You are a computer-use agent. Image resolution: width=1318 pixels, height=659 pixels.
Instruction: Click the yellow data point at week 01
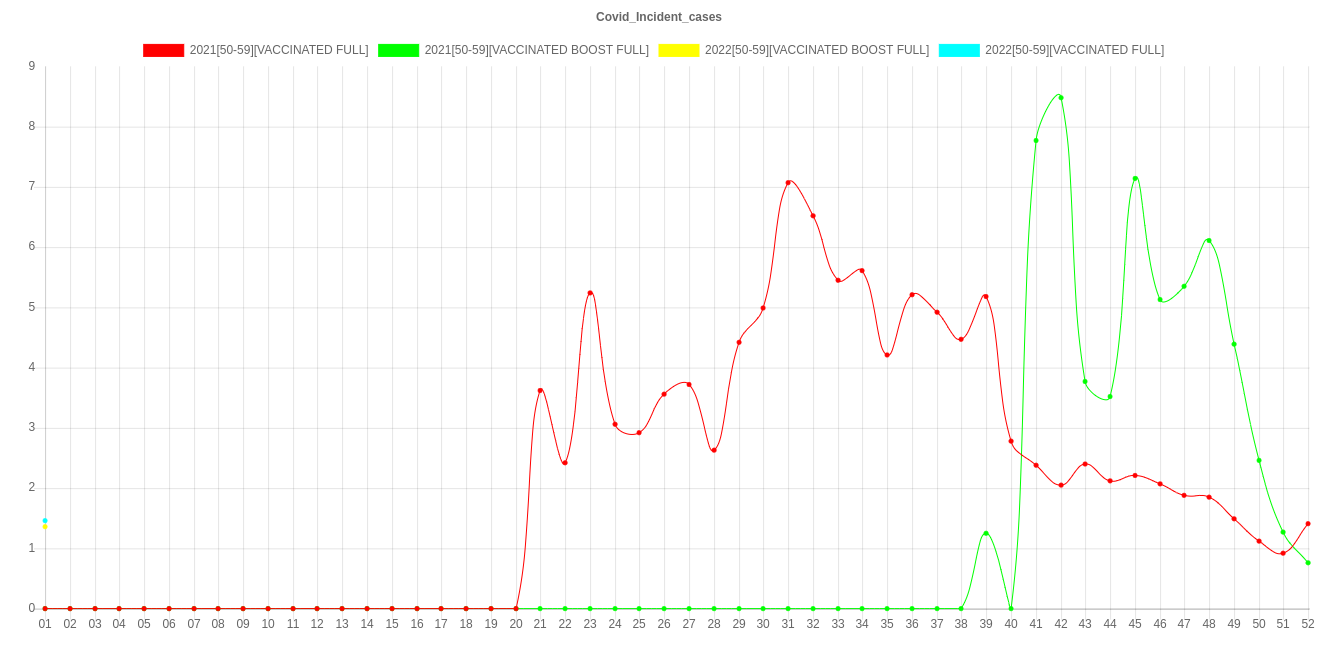tap(45, 527)
